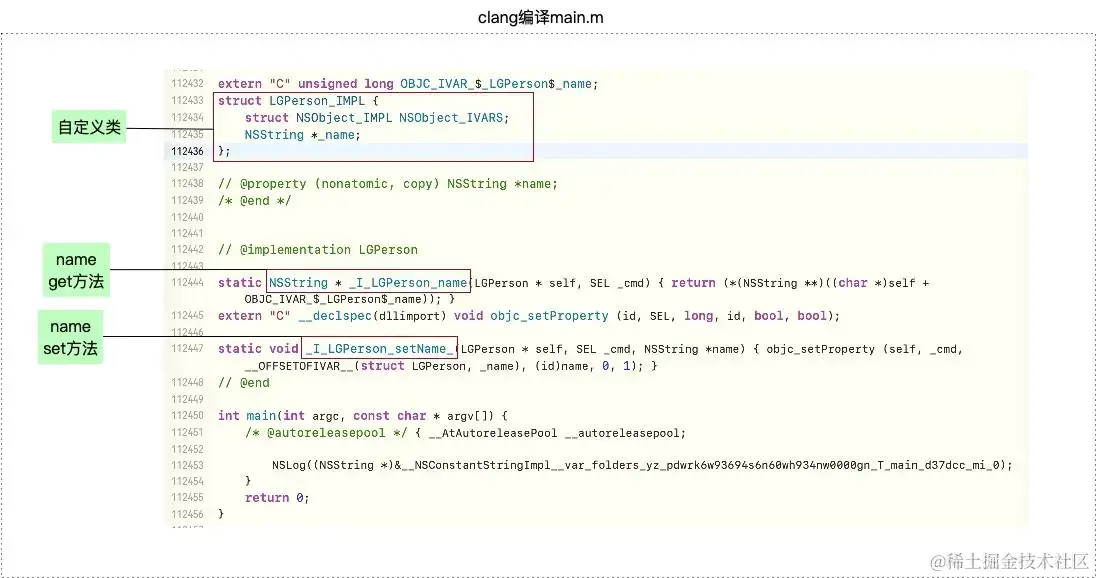
Task: Click line number 112445 in the gutter
Action: pos(187,316)
